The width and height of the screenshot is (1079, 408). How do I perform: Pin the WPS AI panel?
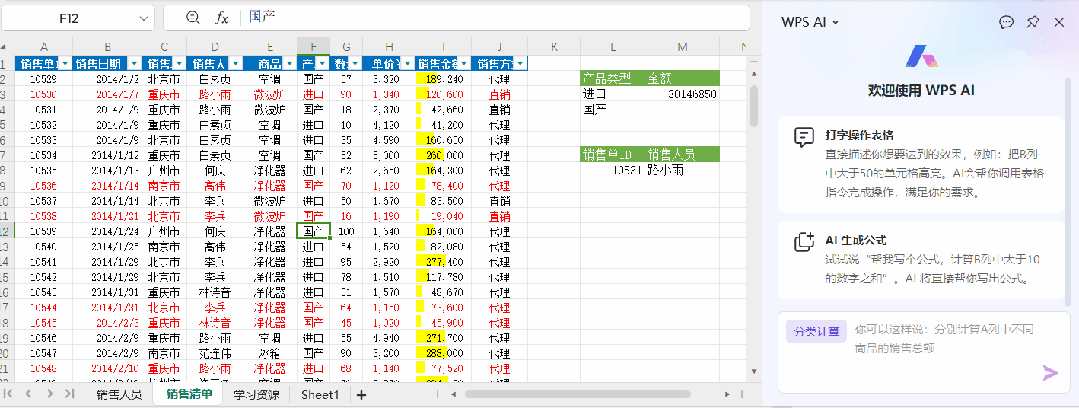[1033, 22]
